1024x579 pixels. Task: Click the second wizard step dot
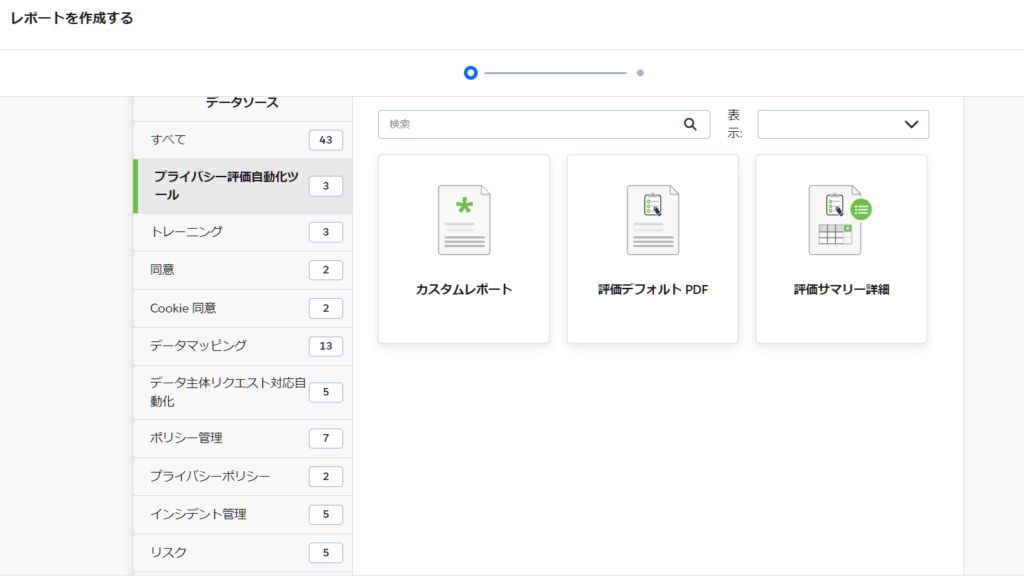point(640,73)
